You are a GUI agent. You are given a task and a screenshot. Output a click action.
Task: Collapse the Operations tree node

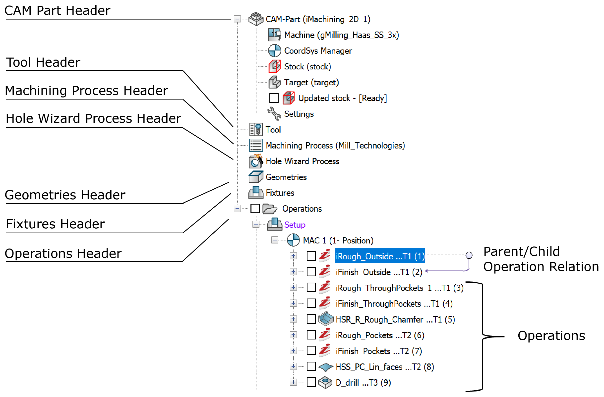237,208
